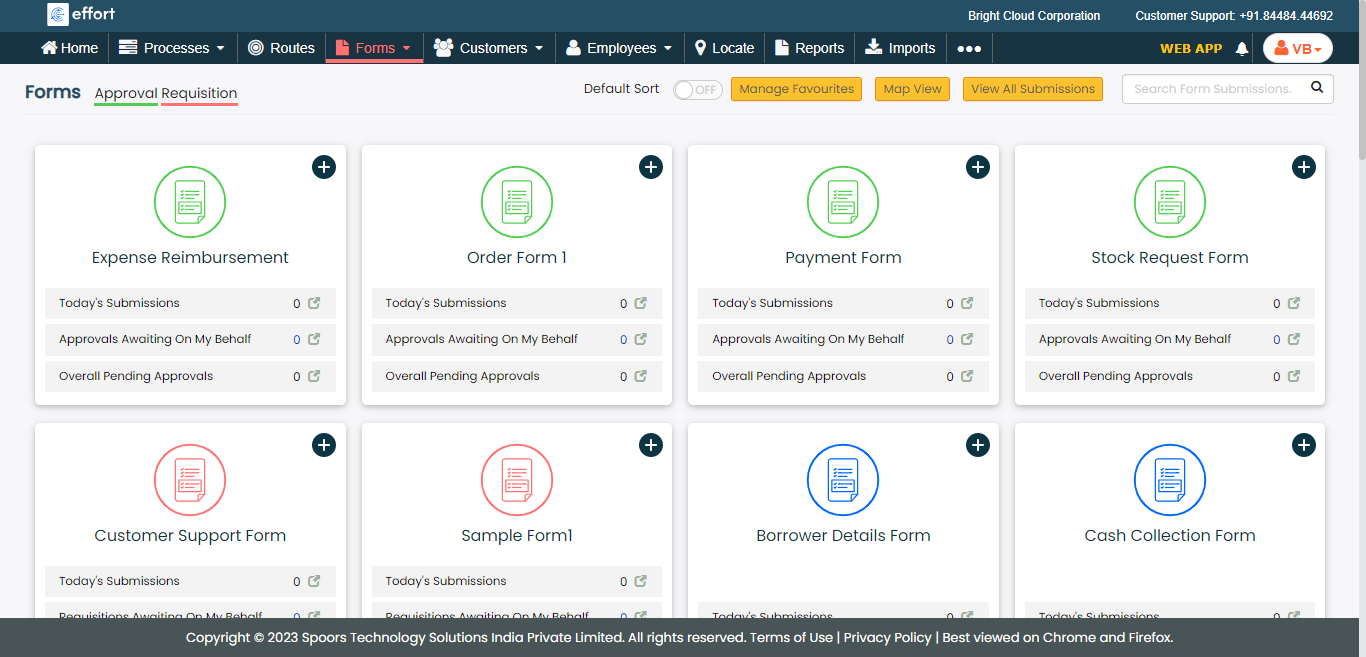Click the Borrower Details Form blue icon

(x=842, y=480)
